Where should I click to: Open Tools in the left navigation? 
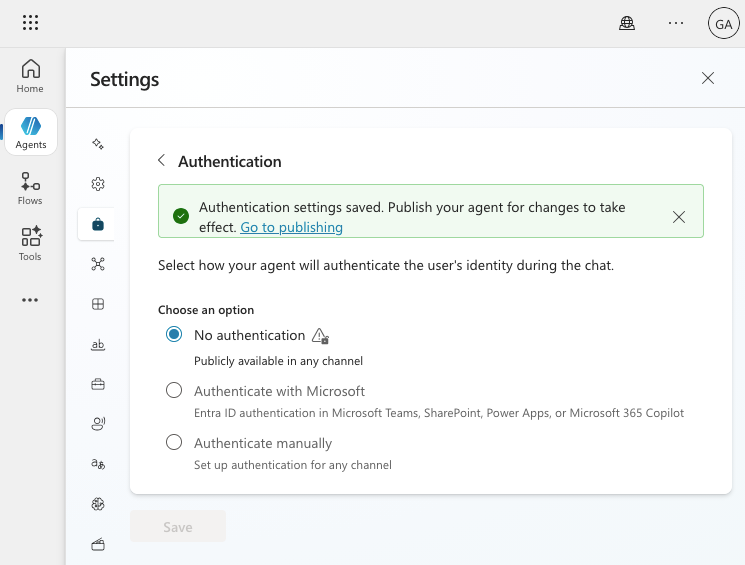[x=30, y=244]
